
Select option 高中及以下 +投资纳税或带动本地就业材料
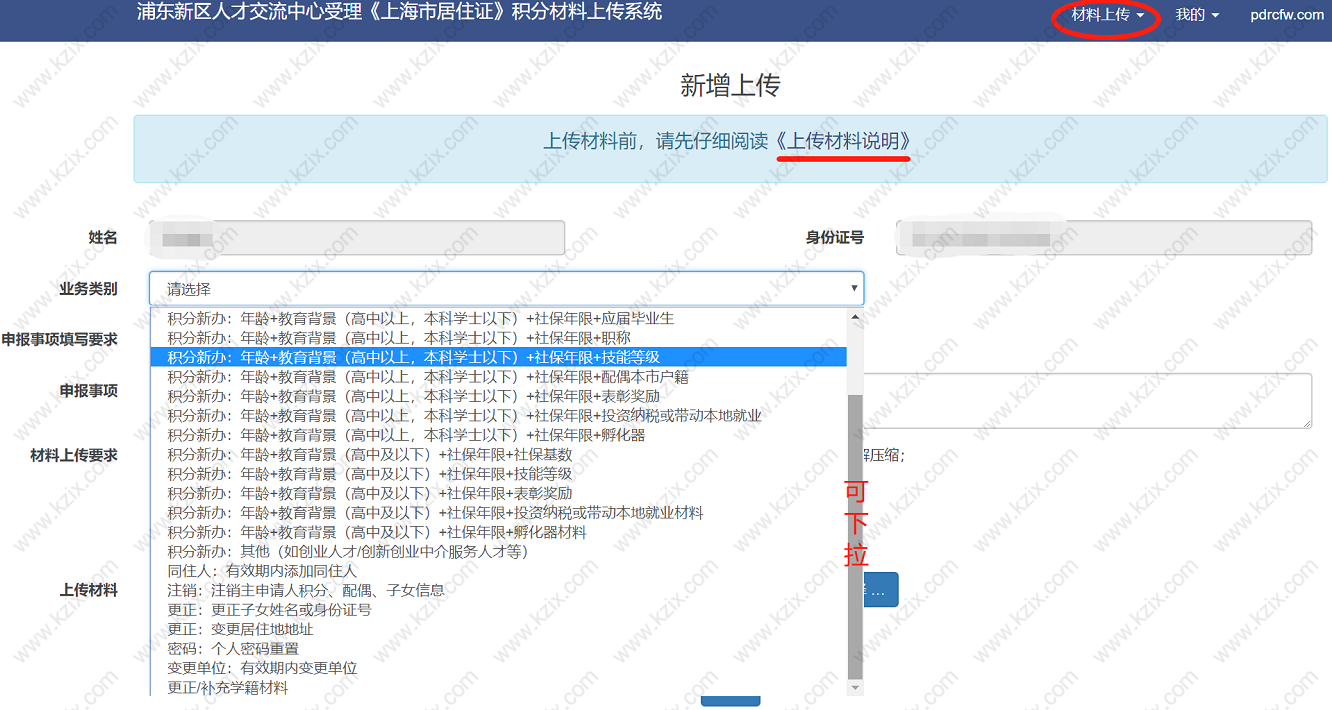498,512
